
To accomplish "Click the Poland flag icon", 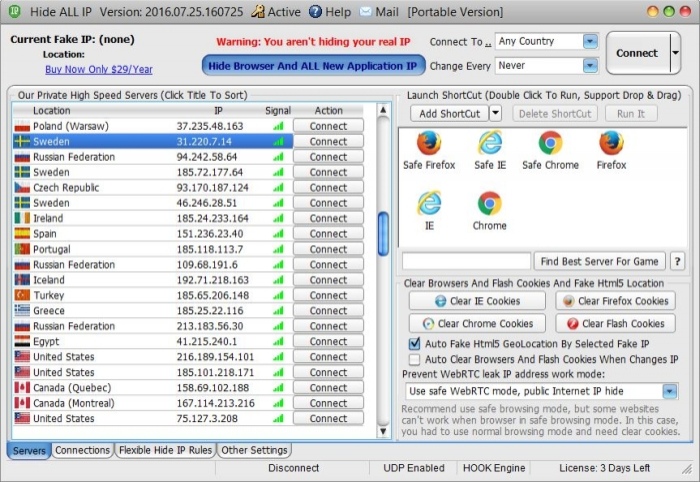I will coord(22,126).
